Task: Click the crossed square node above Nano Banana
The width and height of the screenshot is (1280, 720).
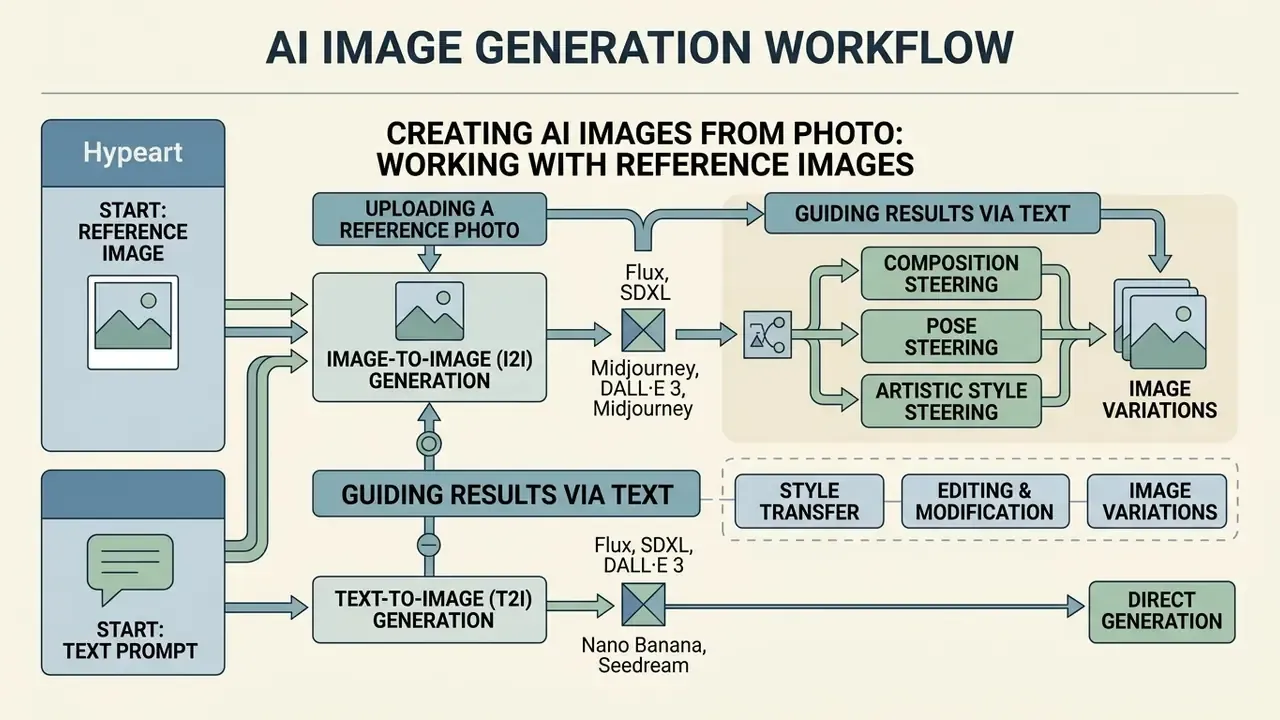Action: (x=641, y=605)
